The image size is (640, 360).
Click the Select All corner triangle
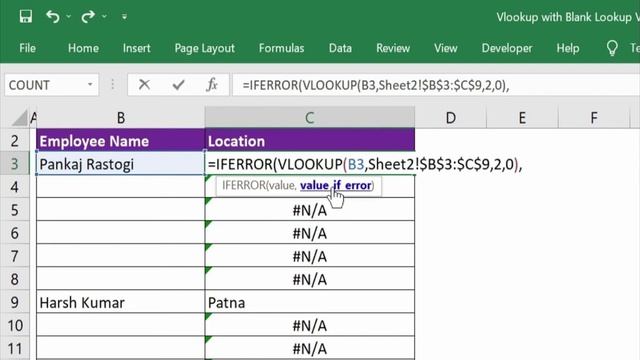coord(19,118)
